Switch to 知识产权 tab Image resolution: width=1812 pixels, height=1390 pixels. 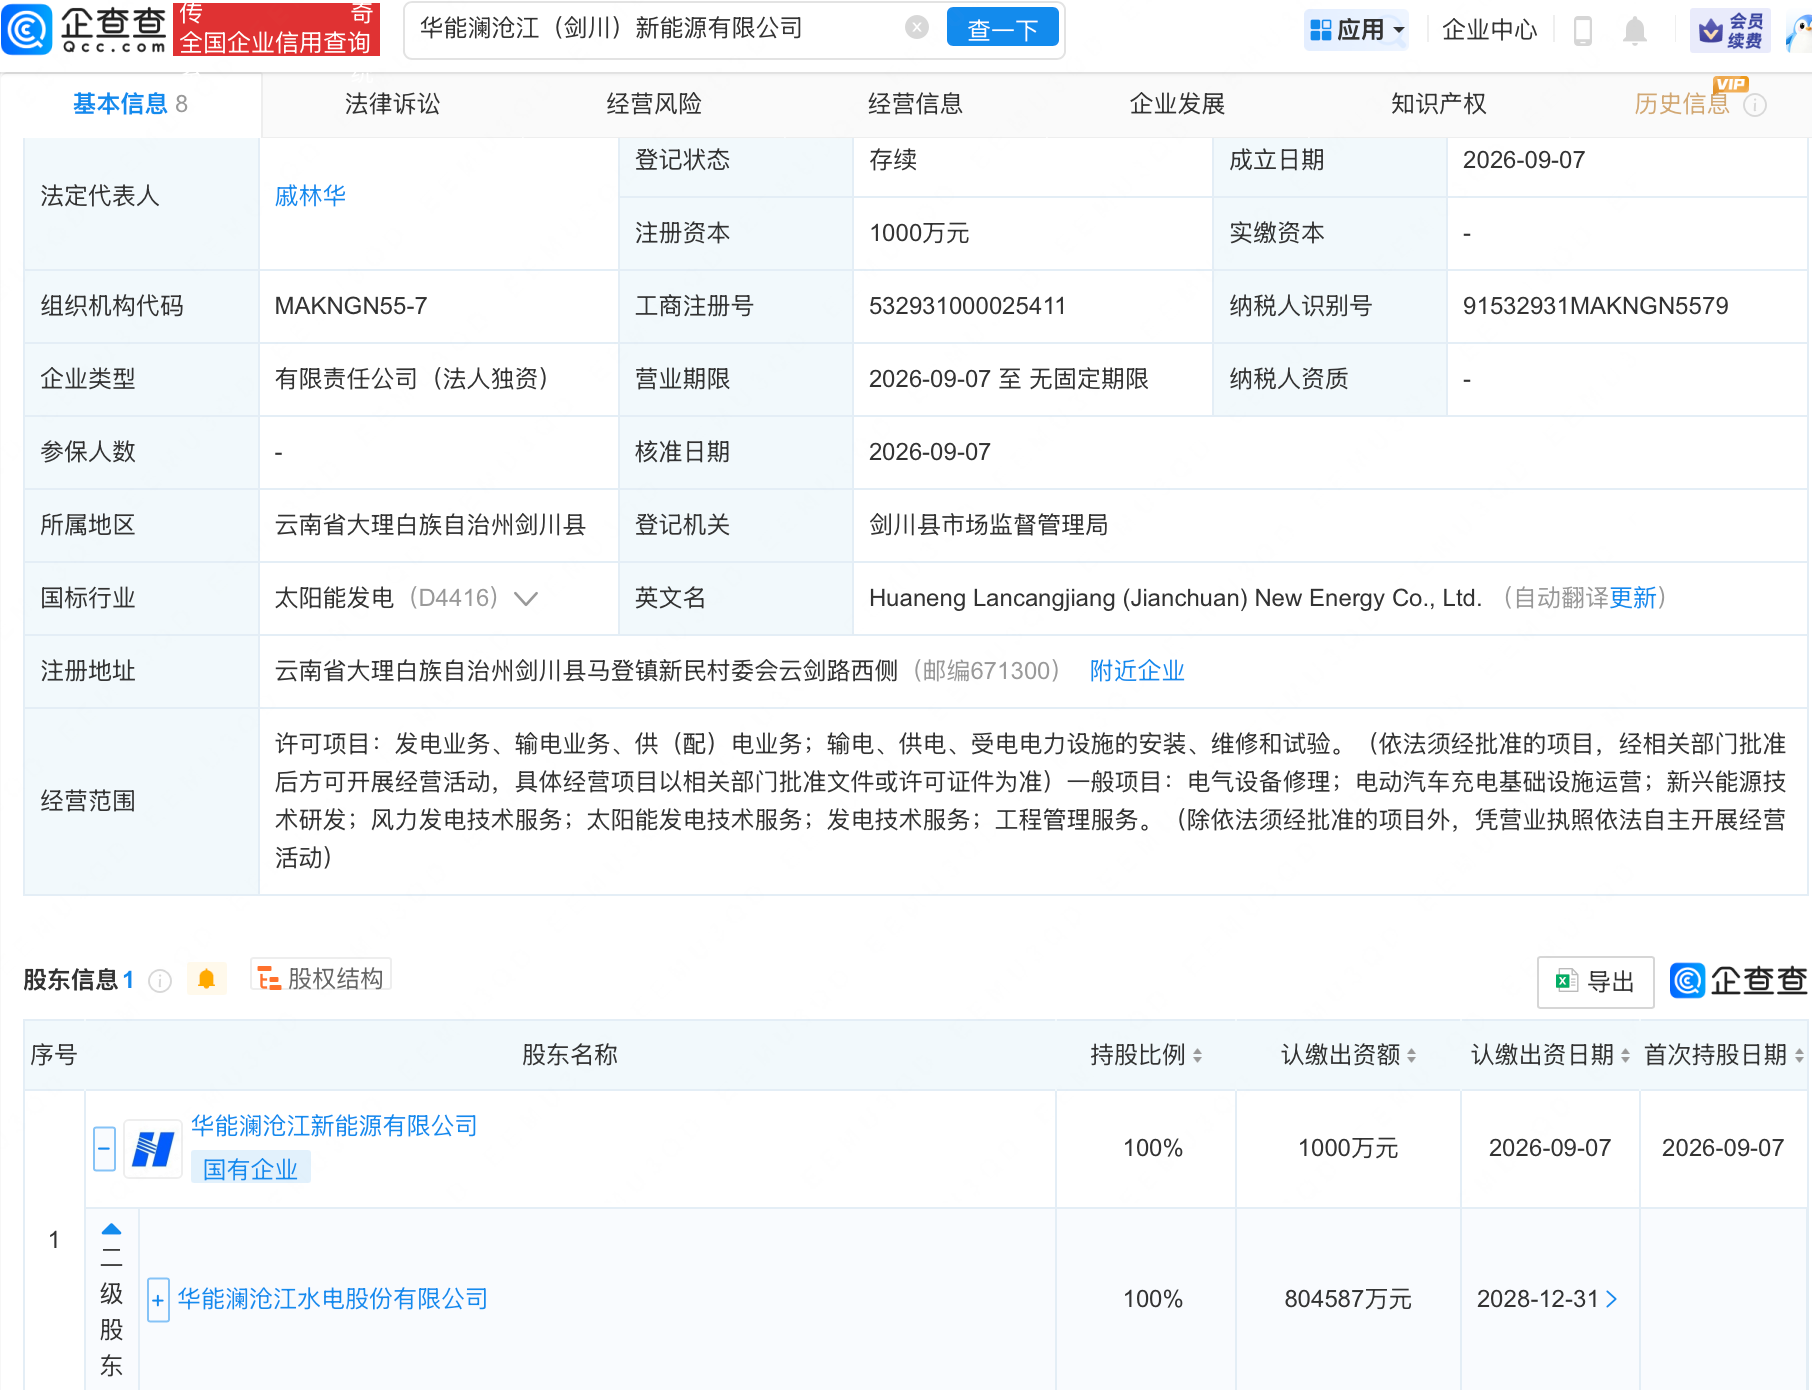click(1438, 104)
